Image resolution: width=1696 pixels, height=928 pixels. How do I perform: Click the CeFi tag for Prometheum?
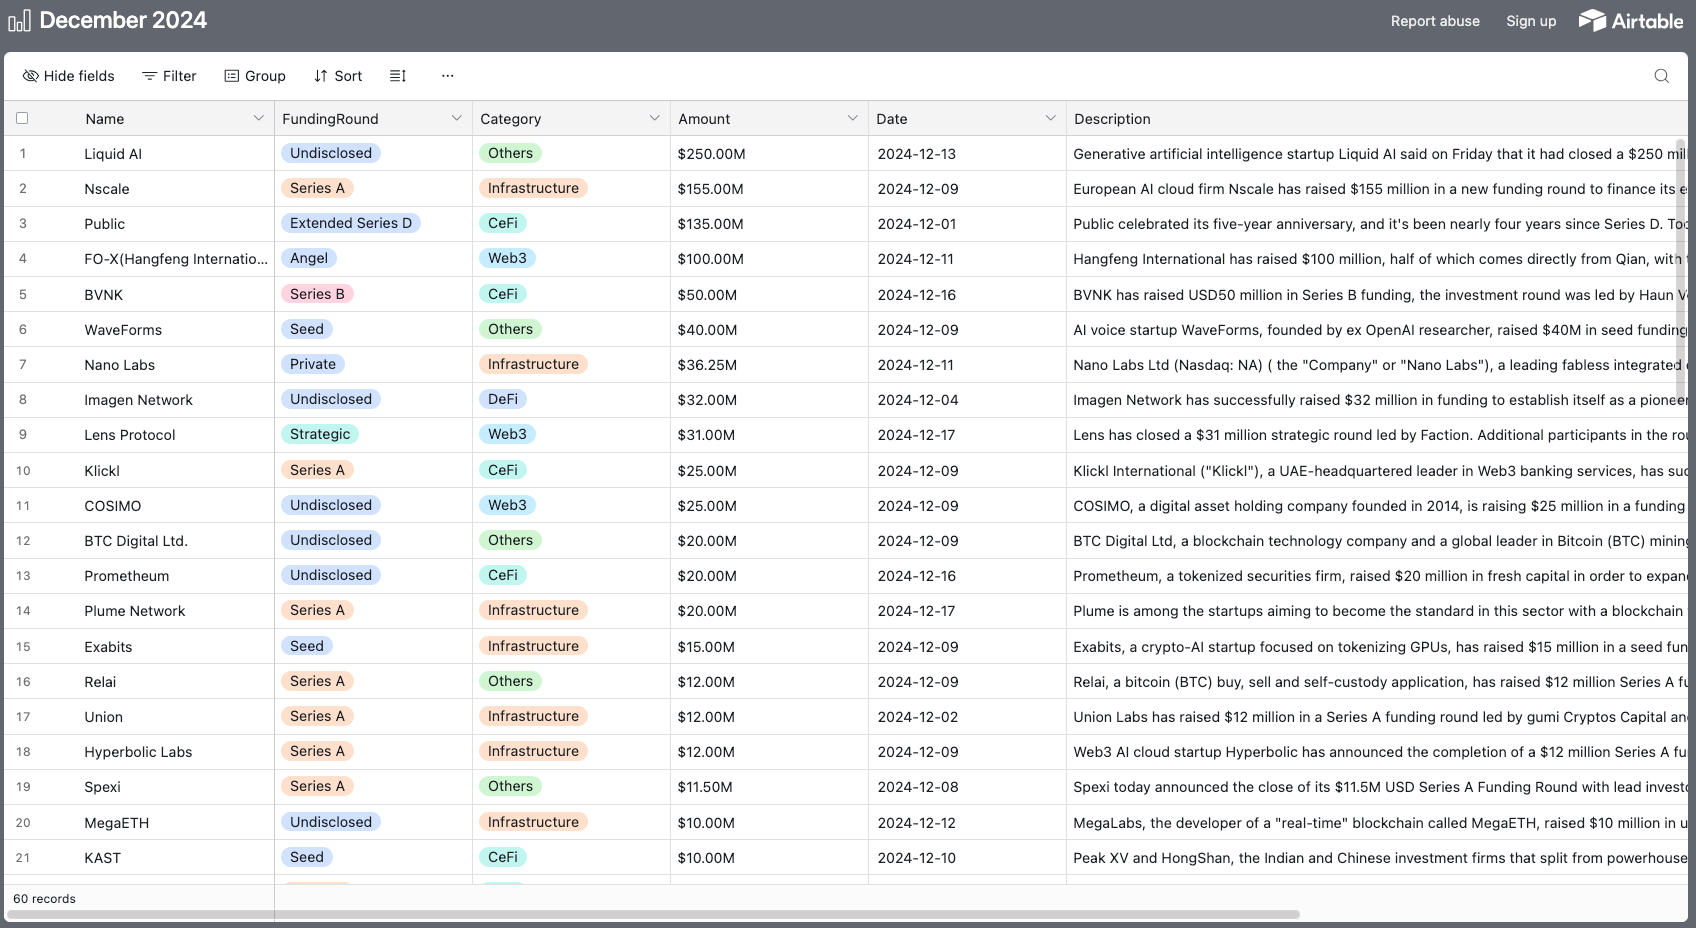click(503, 575)
